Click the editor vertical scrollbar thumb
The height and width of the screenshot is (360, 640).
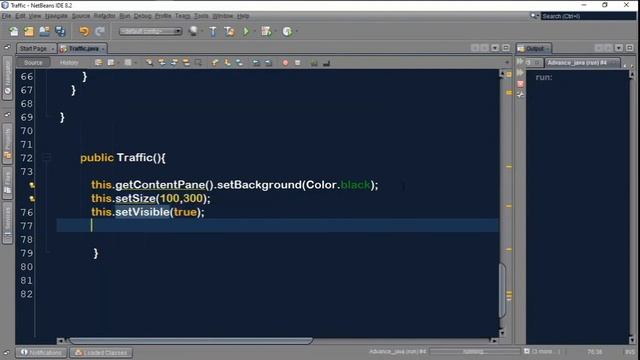[x=502, y=290]
